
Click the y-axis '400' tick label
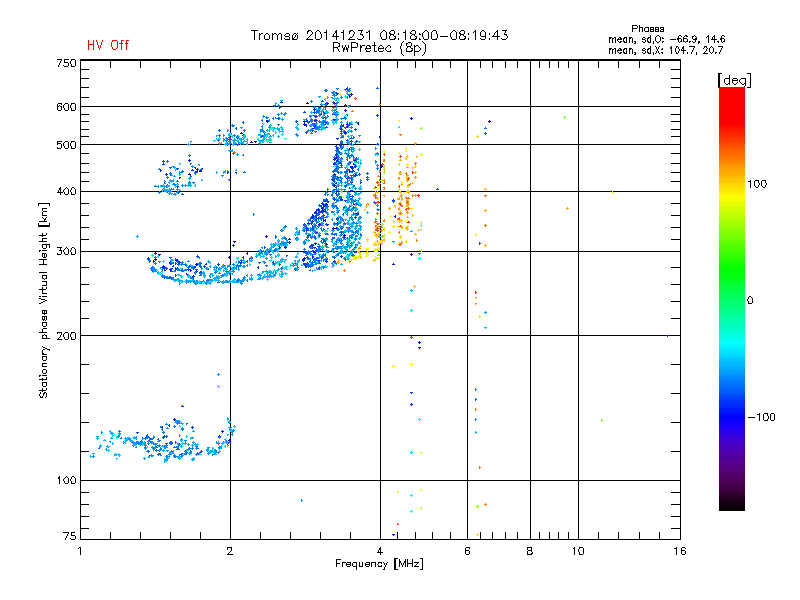66,191
